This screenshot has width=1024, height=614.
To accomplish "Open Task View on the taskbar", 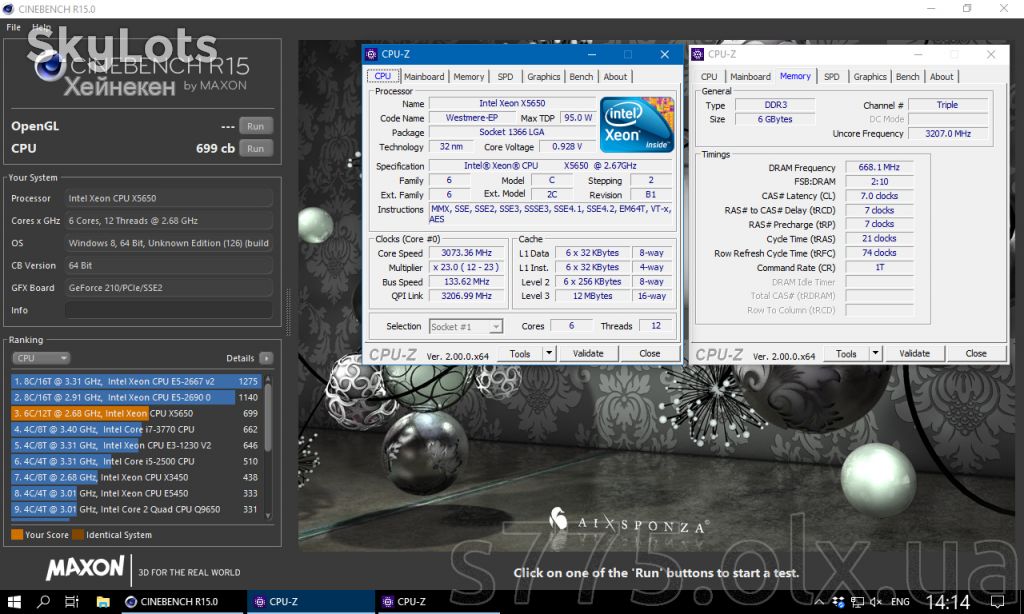I will click(x=72, y=602).
